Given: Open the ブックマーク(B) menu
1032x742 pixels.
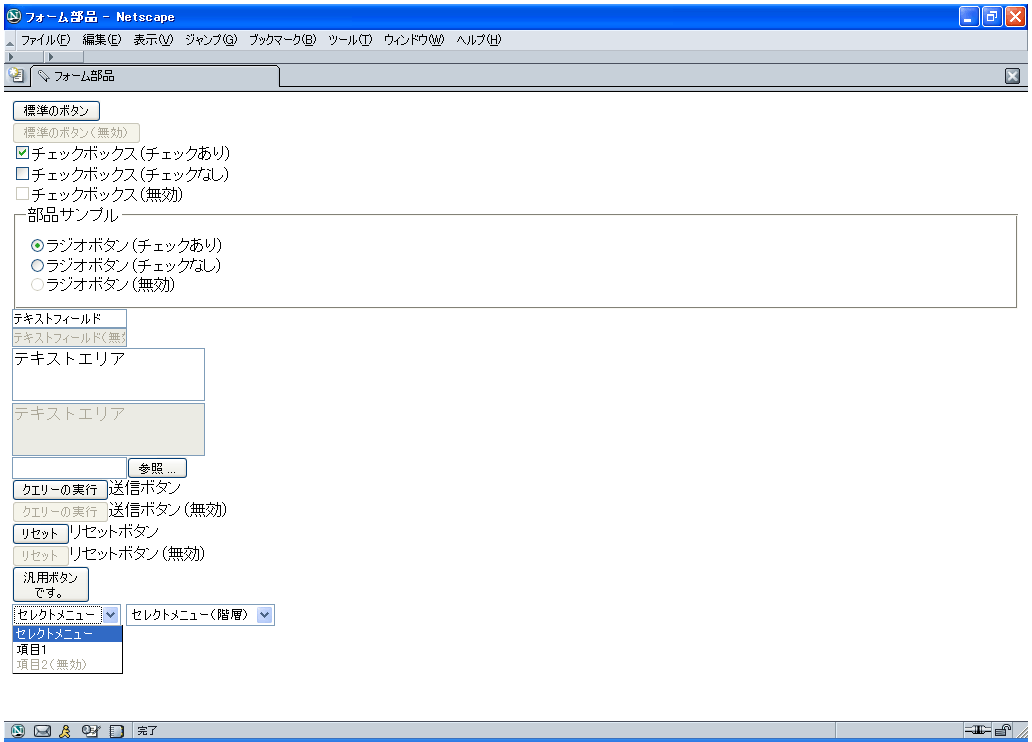Looking at the screenshot, I should [x=282, y=40].
